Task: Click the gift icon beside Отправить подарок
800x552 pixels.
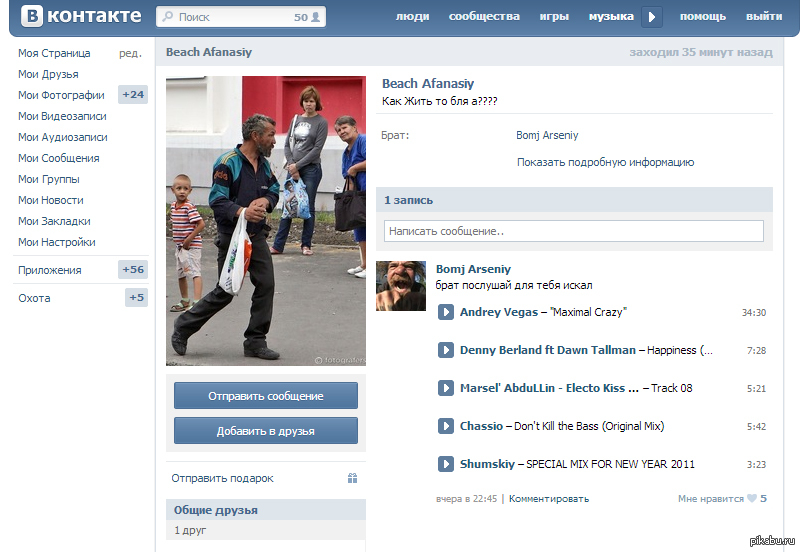Action: tap(352, 479)
